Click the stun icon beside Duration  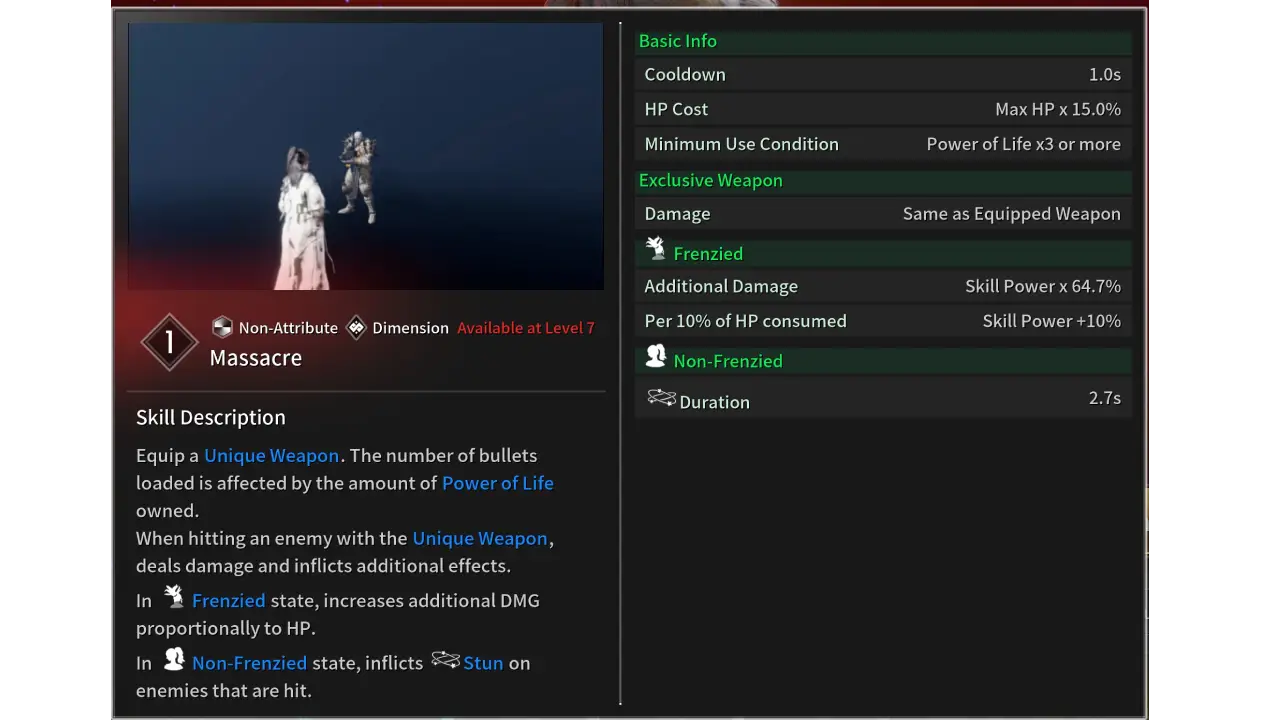[x=661, y=399]
